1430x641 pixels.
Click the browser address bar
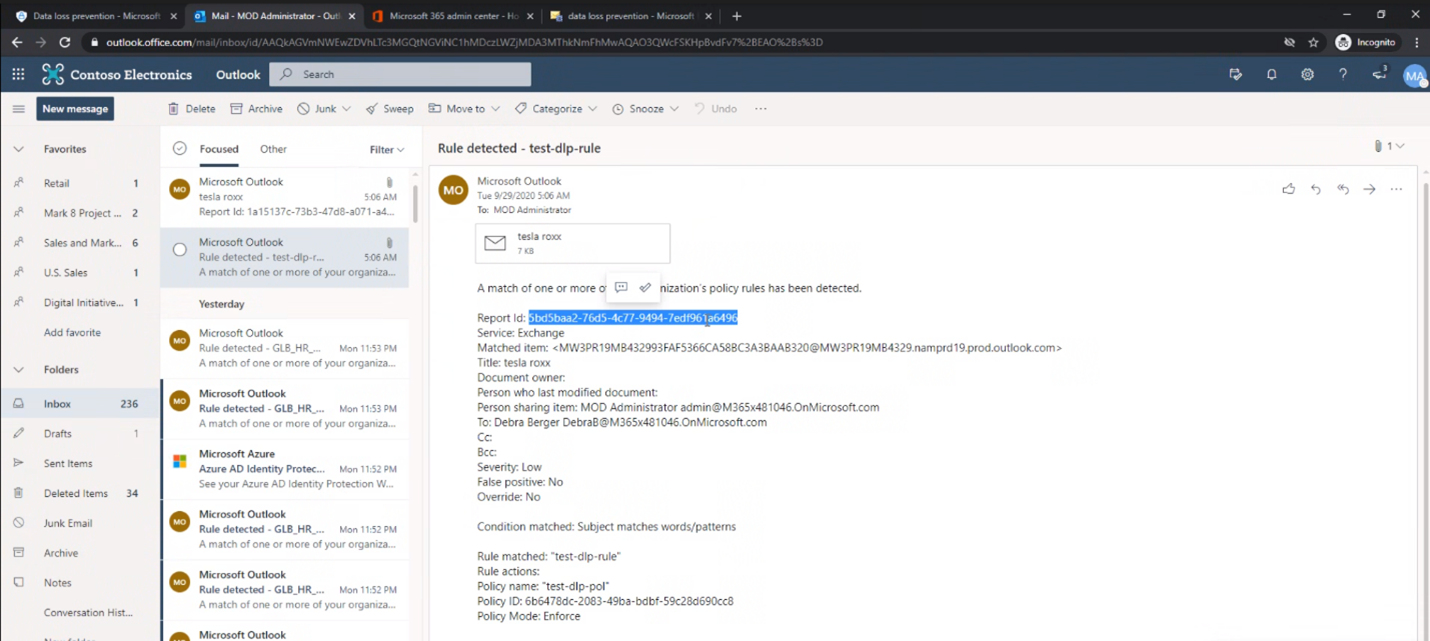680,43
